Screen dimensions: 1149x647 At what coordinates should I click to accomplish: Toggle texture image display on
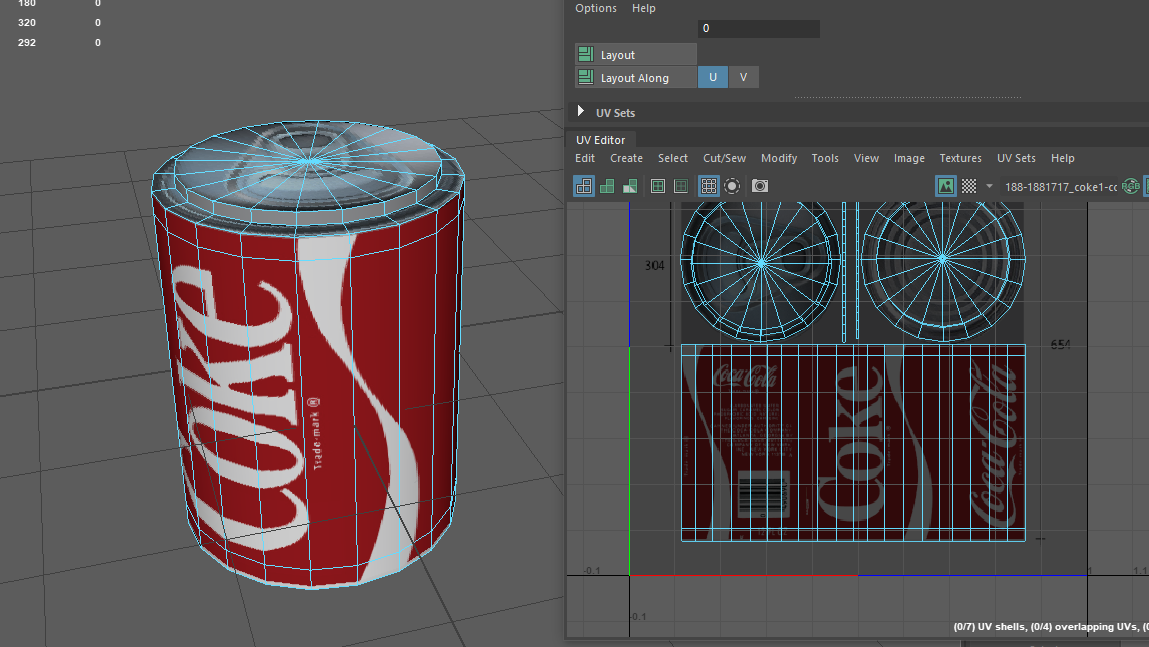(945, 186)
